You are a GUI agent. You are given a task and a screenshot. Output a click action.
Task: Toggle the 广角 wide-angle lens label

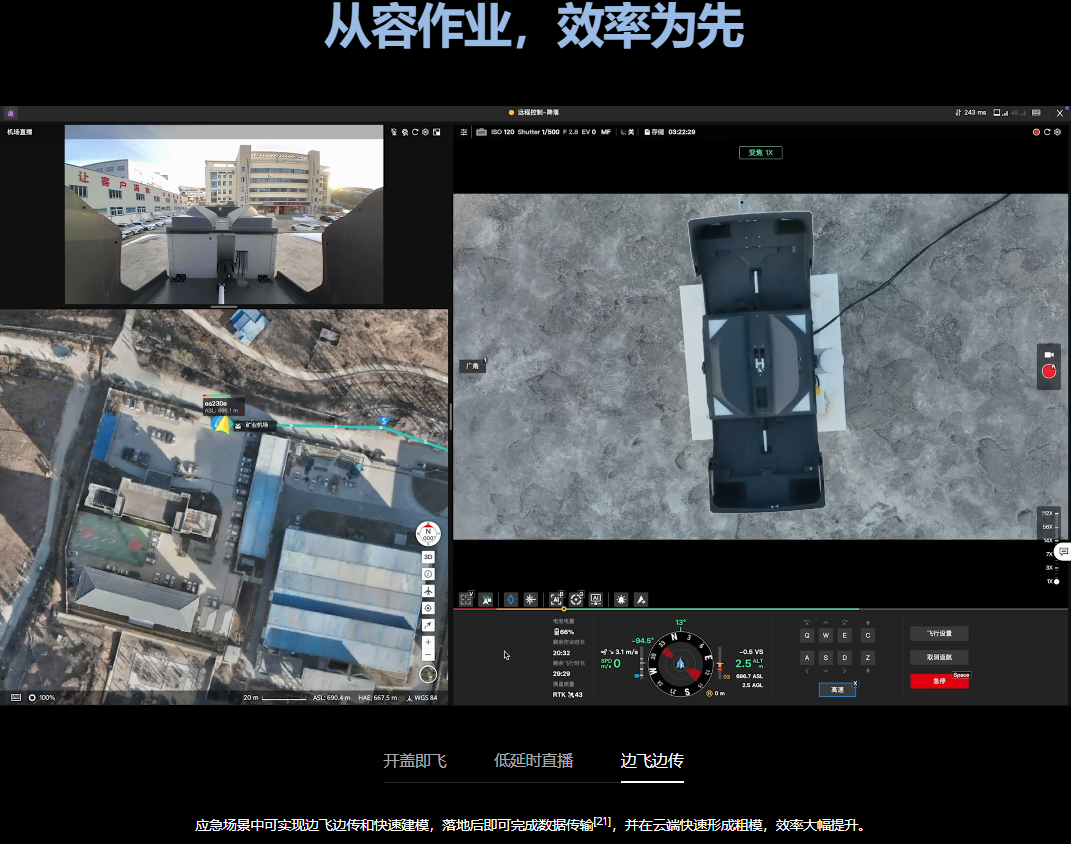(x=471, y=367)
